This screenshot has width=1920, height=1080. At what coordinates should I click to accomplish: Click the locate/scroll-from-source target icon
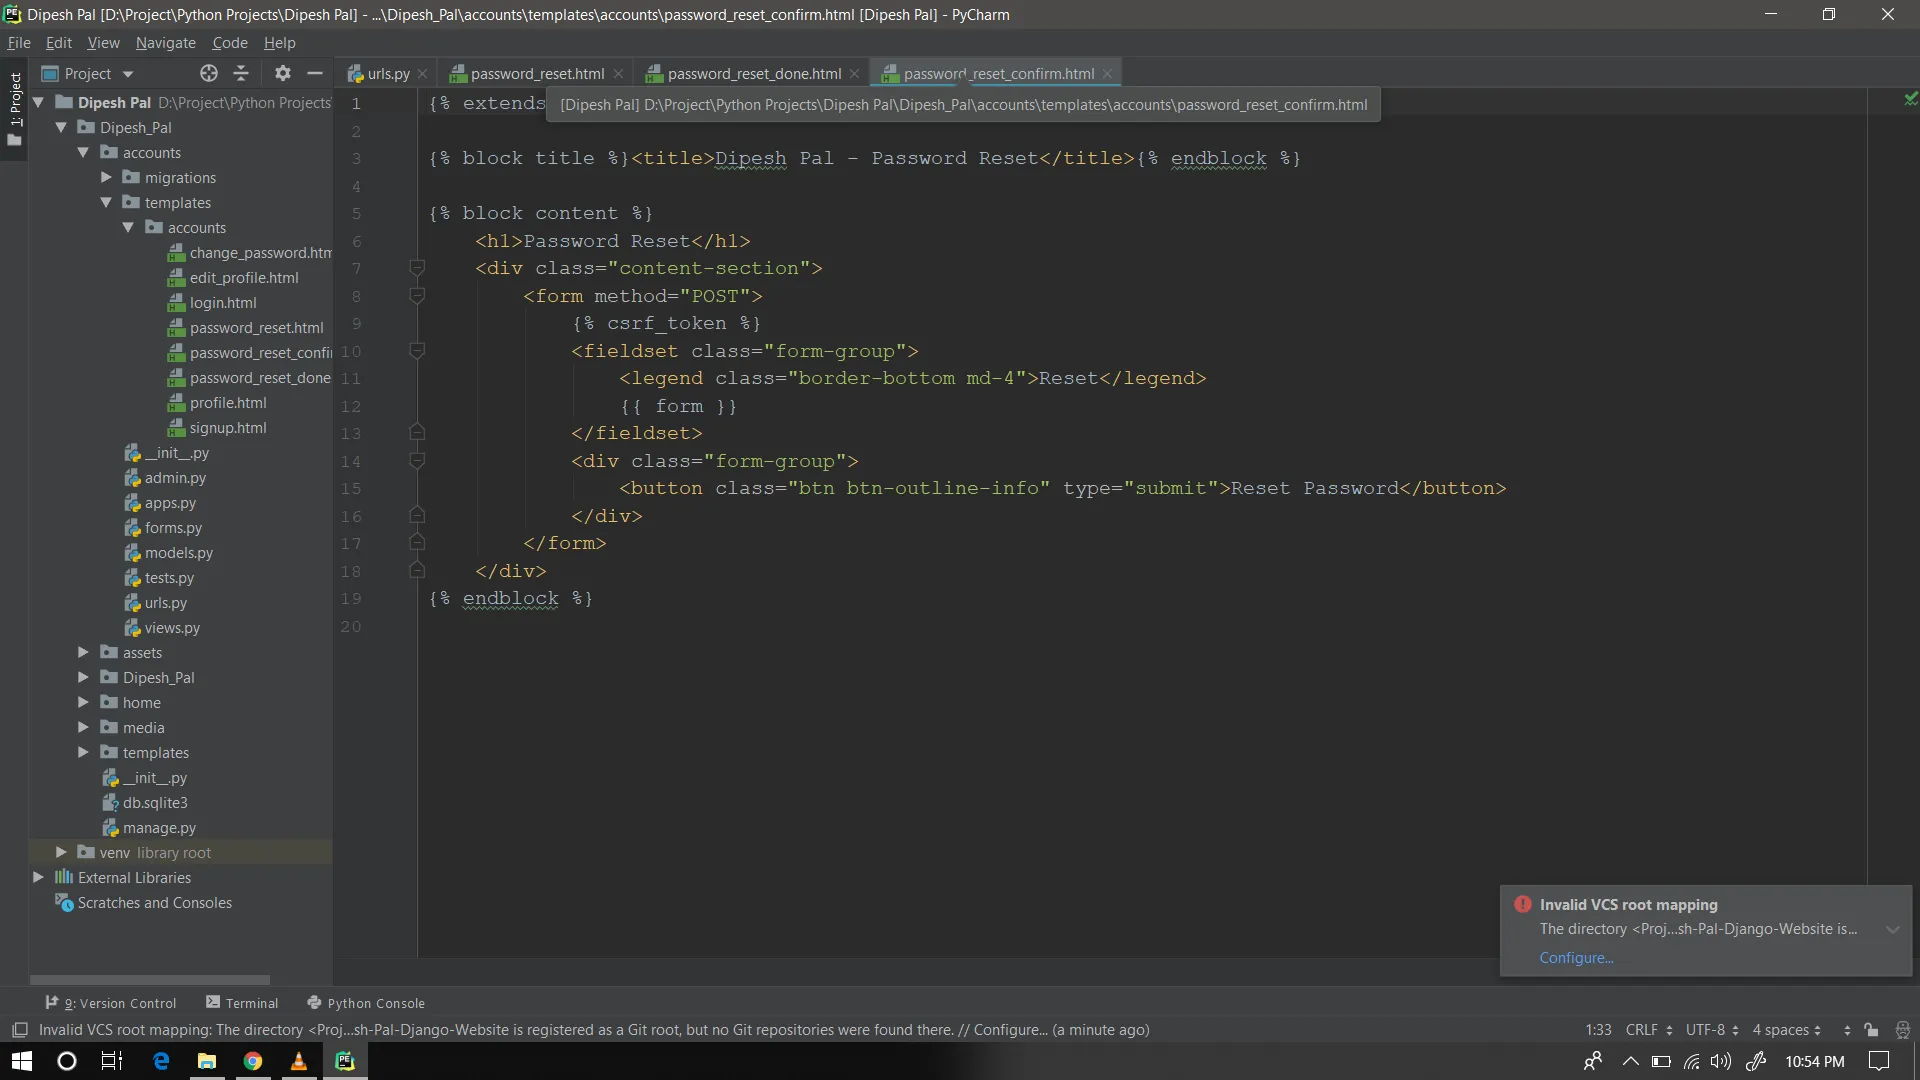[x=208, y=73]
